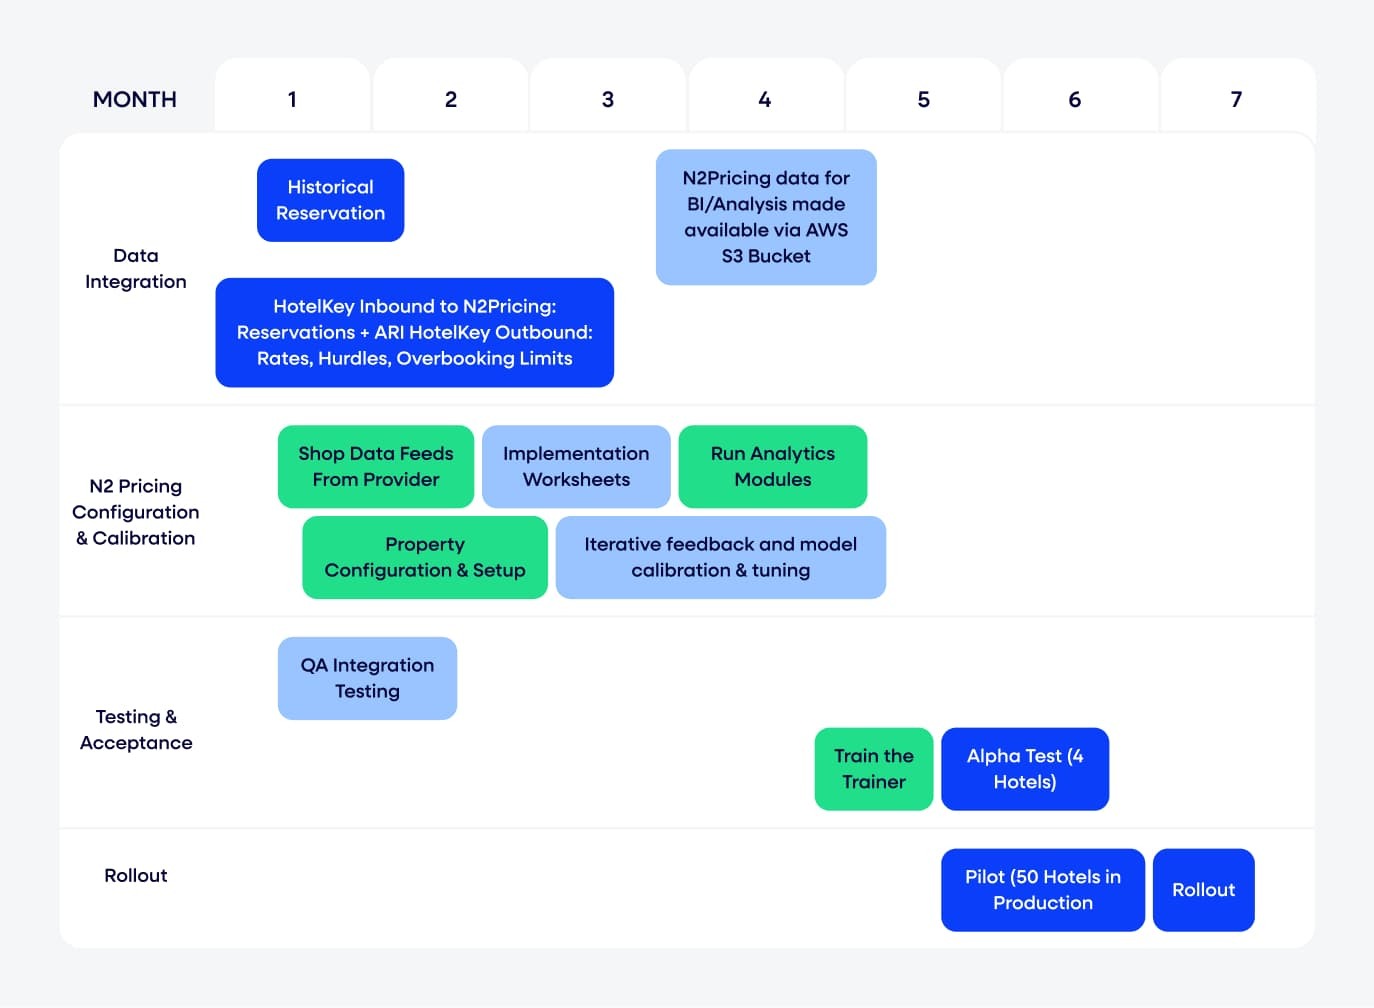Select the Pilot (50 Hotels in Production) bar

[x=1042, y=890]
